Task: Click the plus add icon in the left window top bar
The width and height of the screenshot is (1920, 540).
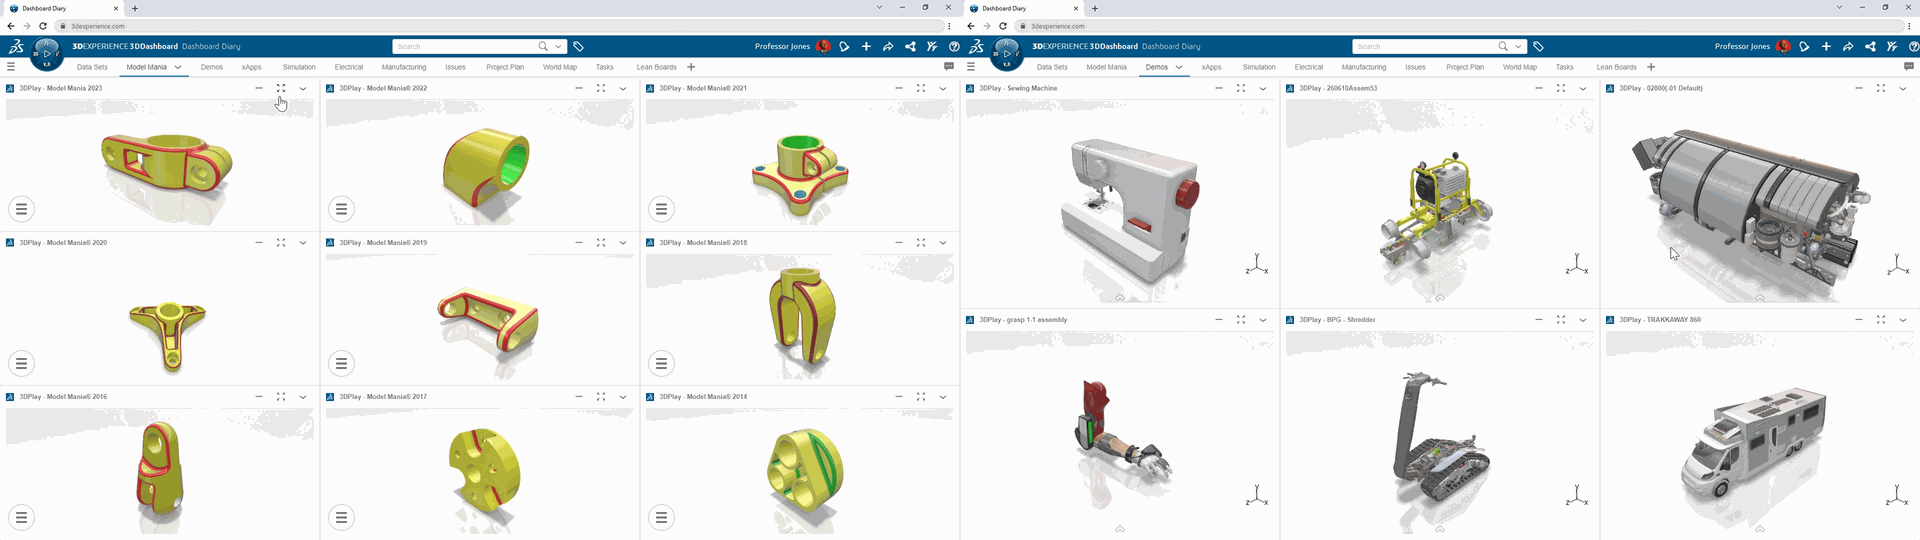Action: tap(866, 46)
